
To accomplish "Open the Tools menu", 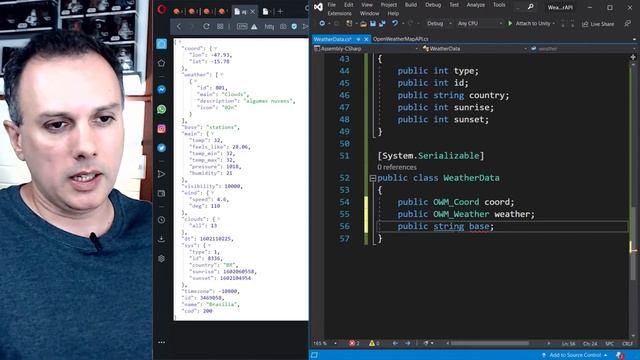I will click(x=499, y=5).
